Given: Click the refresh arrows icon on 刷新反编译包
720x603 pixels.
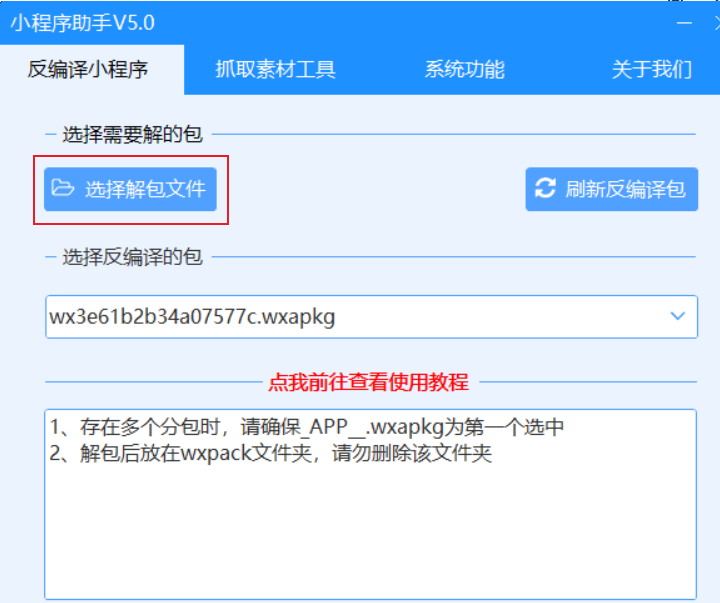Looking at the screenshot, I should (x=545, y=188).
